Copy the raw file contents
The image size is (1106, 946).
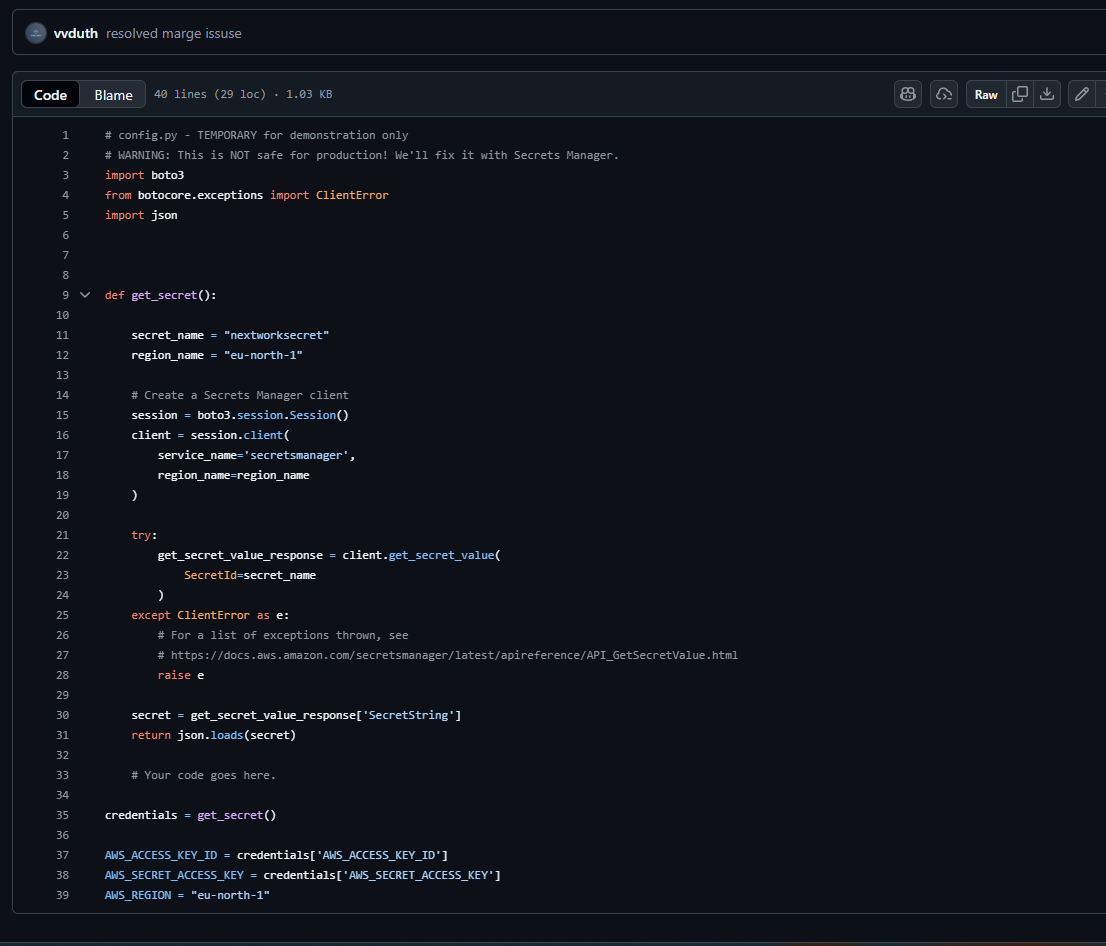coord(1020,93)
